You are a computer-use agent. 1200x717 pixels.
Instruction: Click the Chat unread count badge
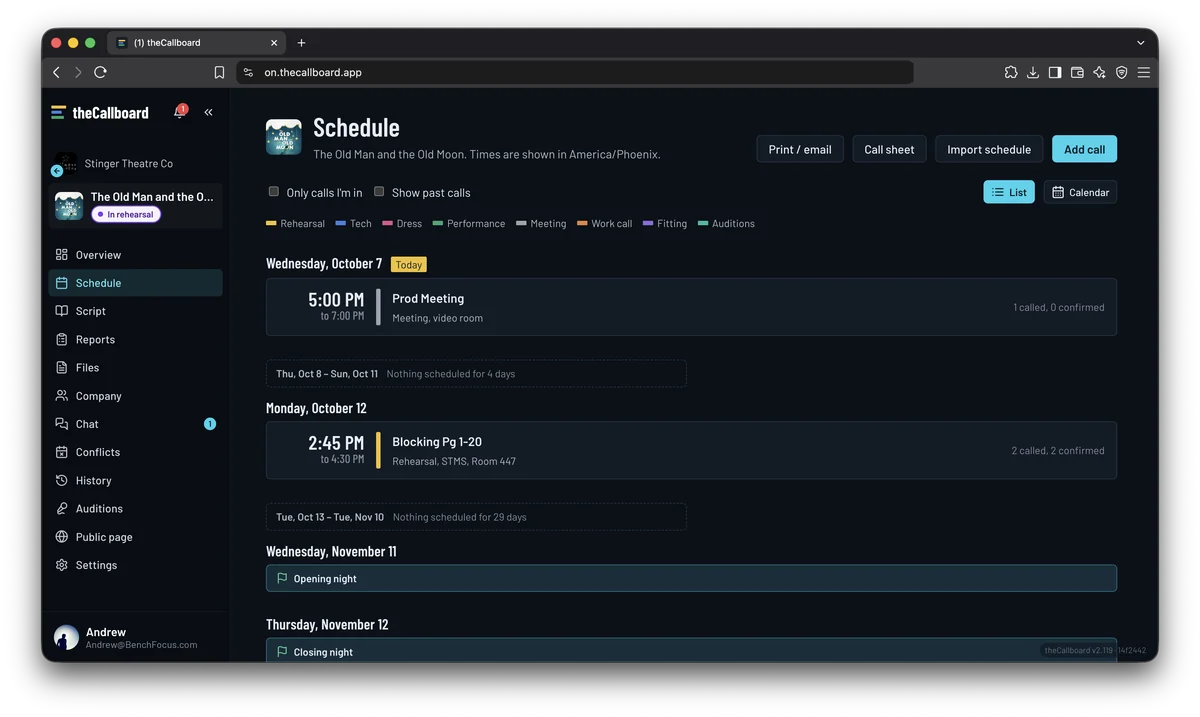pyautogui.click(x=210, y=424)
